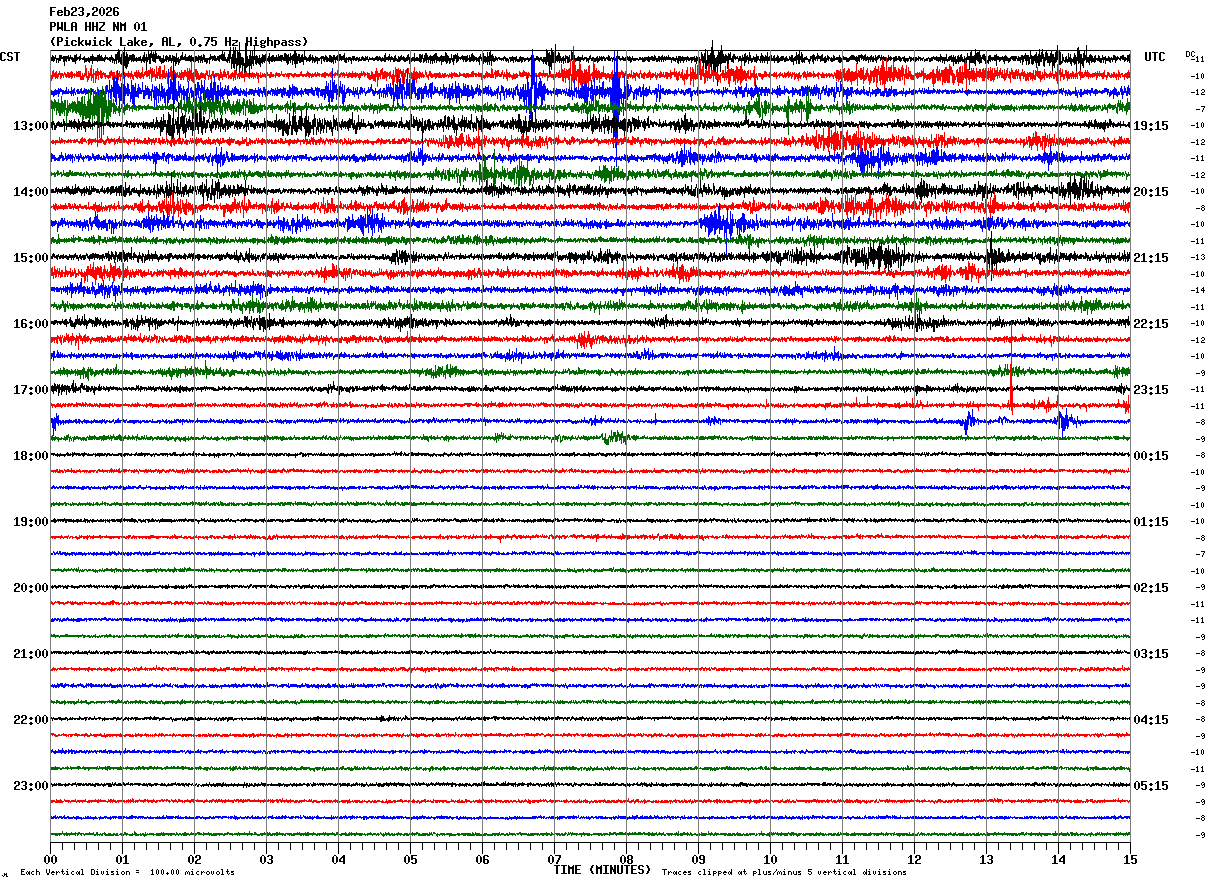Viewport: 1210px width, 886px height.
Task: Click minute tick label 01 on bottom axis
Action: [x=122, y=859]
